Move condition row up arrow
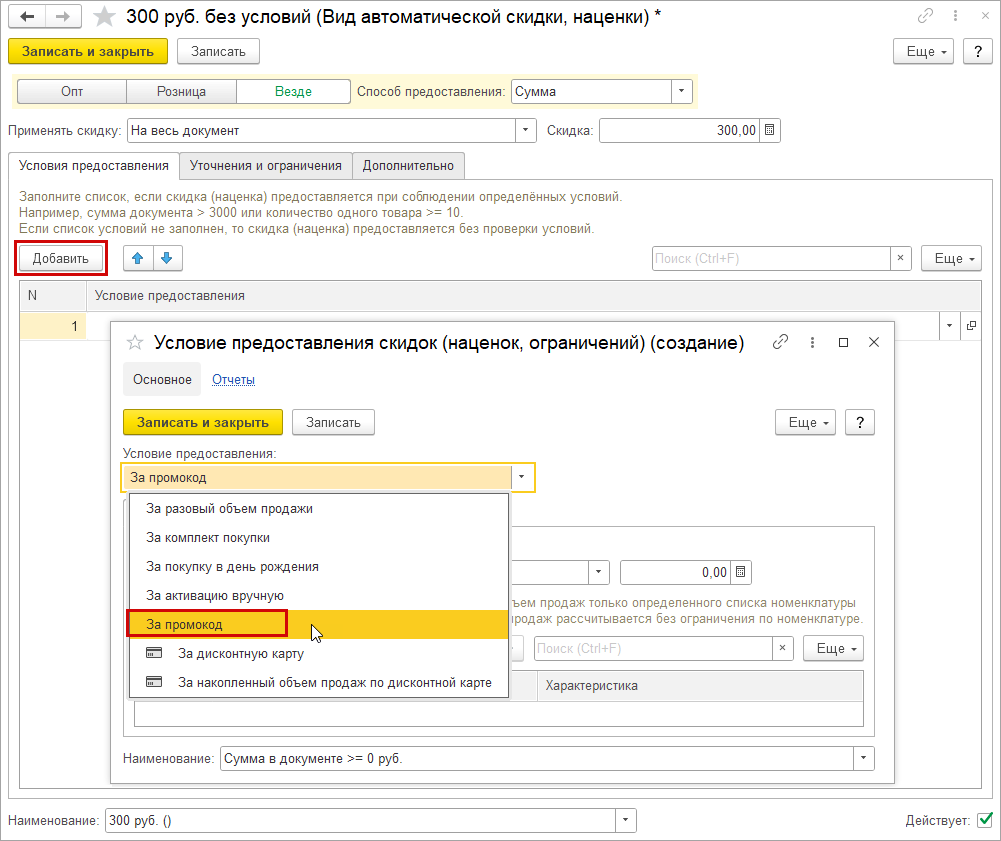The width and height of the screenshot is (1001, 841). [x=138, y=258]
